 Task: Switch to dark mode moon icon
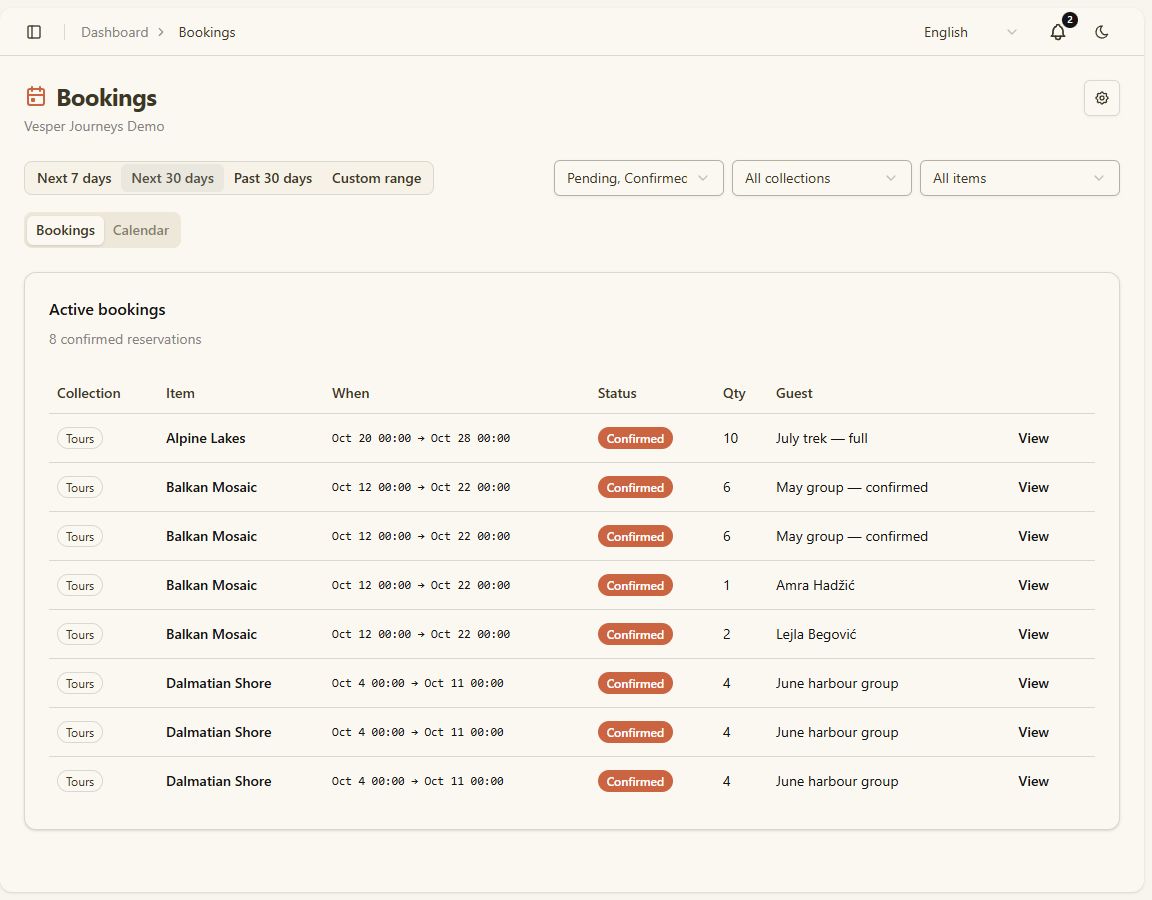pos(1101,32)
